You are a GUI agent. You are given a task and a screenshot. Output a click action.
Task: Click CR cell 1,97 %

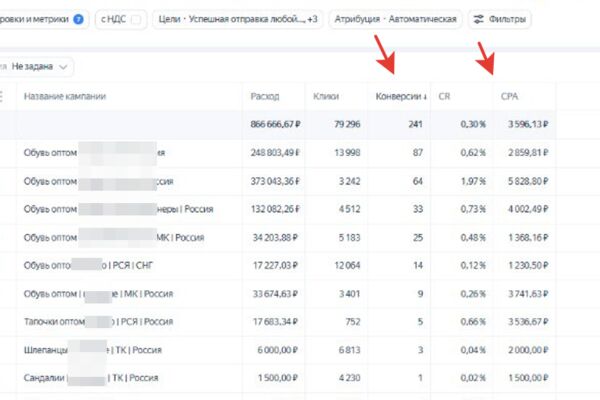[473, 181]
